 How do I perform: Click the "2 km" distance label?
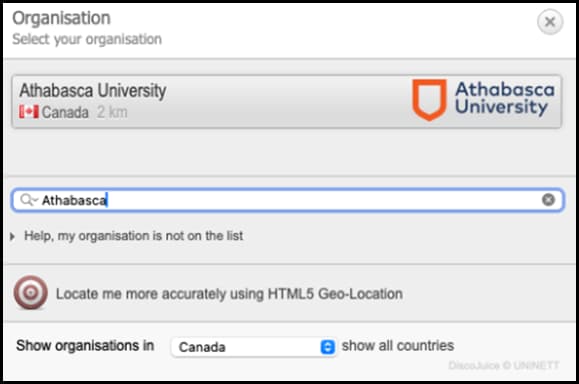coord(112,112)
